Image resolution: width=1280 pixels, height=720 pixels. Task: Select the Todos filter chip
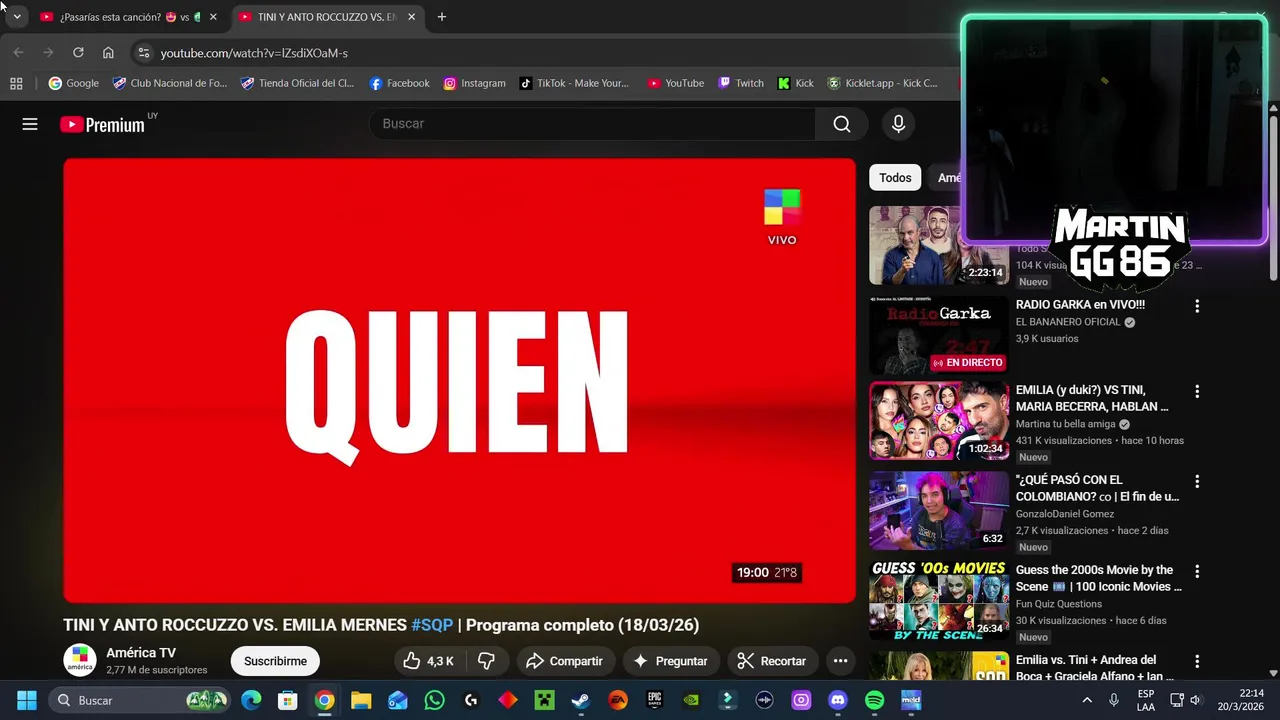tap(895, 178)
